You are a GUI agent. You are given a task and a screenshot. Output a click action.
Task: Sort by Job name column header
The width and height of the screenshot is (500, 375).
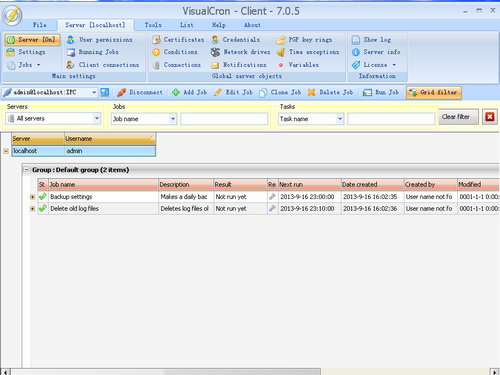103,184
